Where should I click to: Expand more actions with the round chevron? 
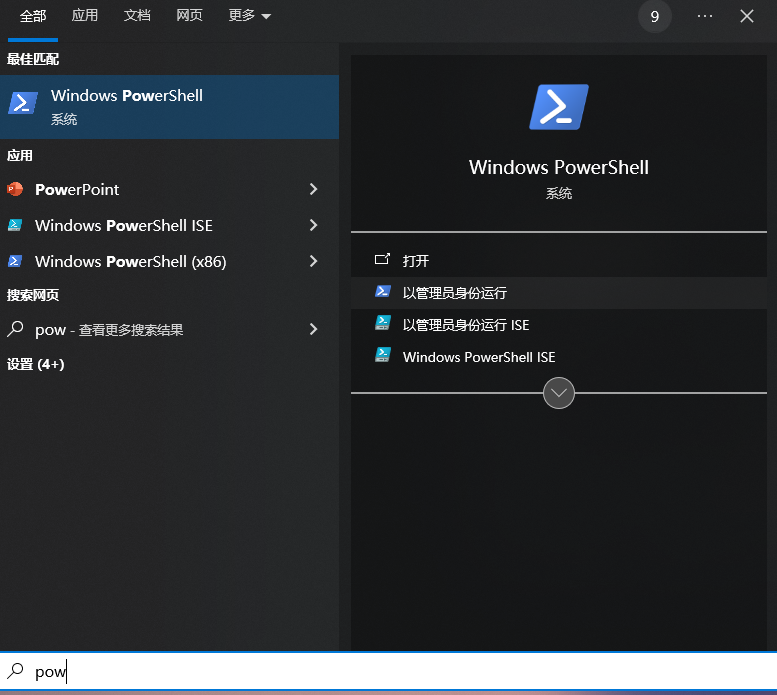coord(558,393)
